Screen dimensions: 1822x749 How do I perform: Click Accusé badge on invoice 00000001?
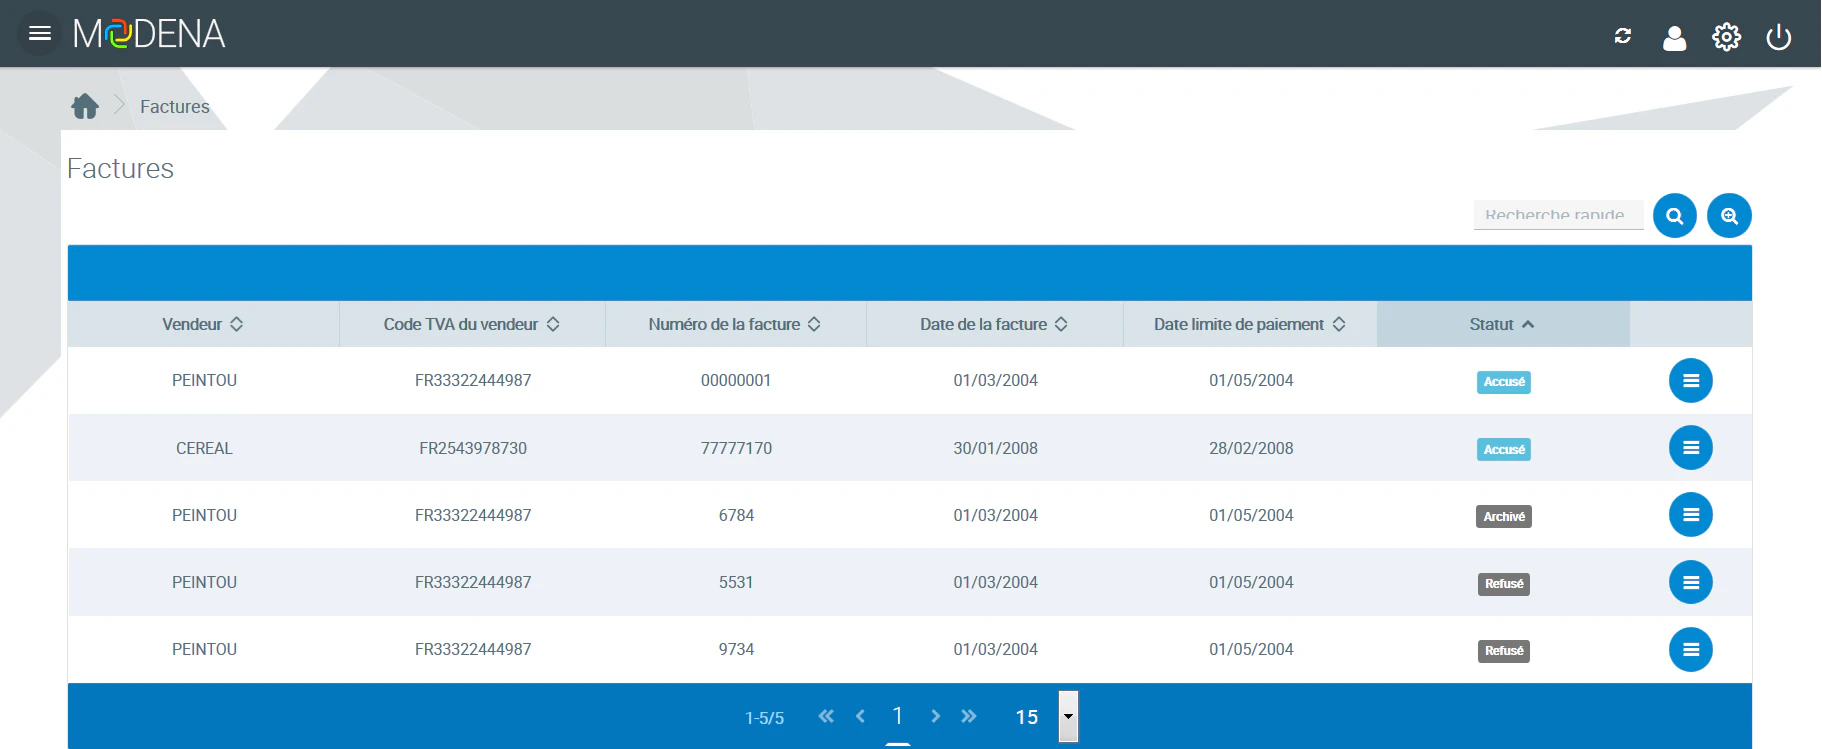tap(1504, 382)
